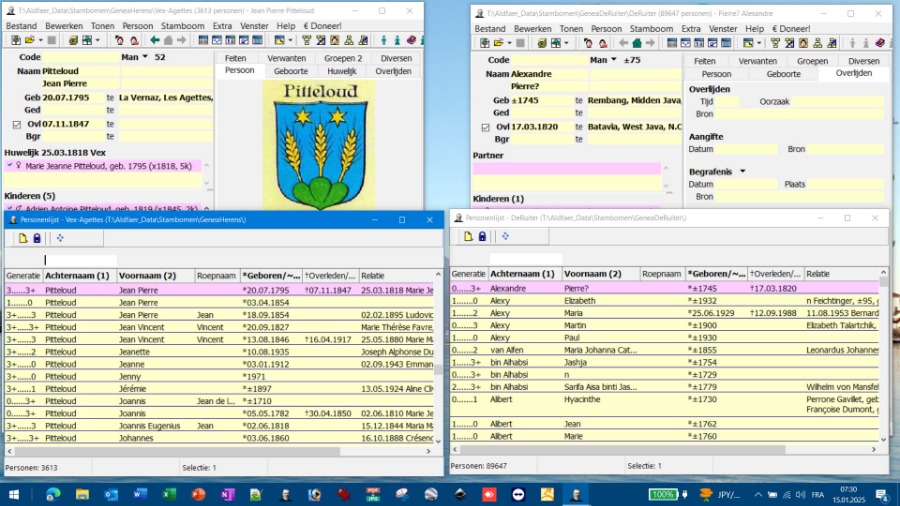Image resolution: width=900 pixels, height=506 pixels.
Task: Select the Huwelijk tab in left window
Action: tap(341, 72)
